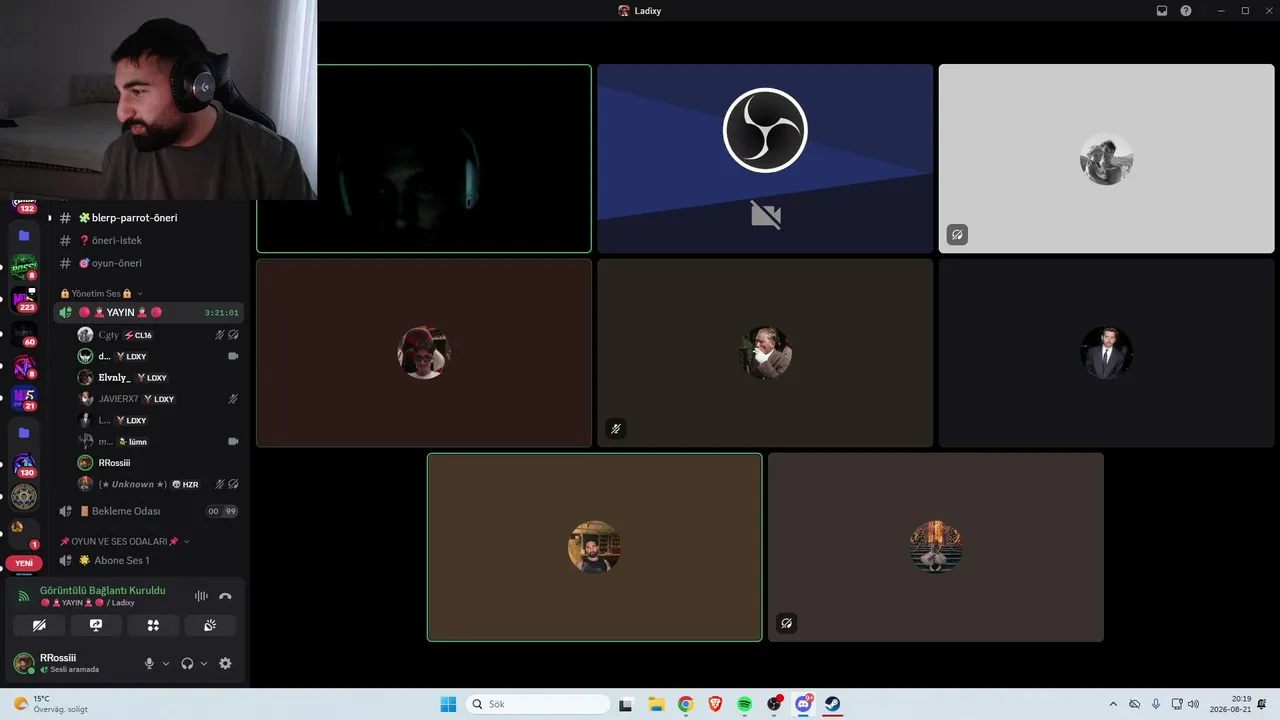Open Discord help icon in title bar

pyautogui.click(x=1186, y=11)
